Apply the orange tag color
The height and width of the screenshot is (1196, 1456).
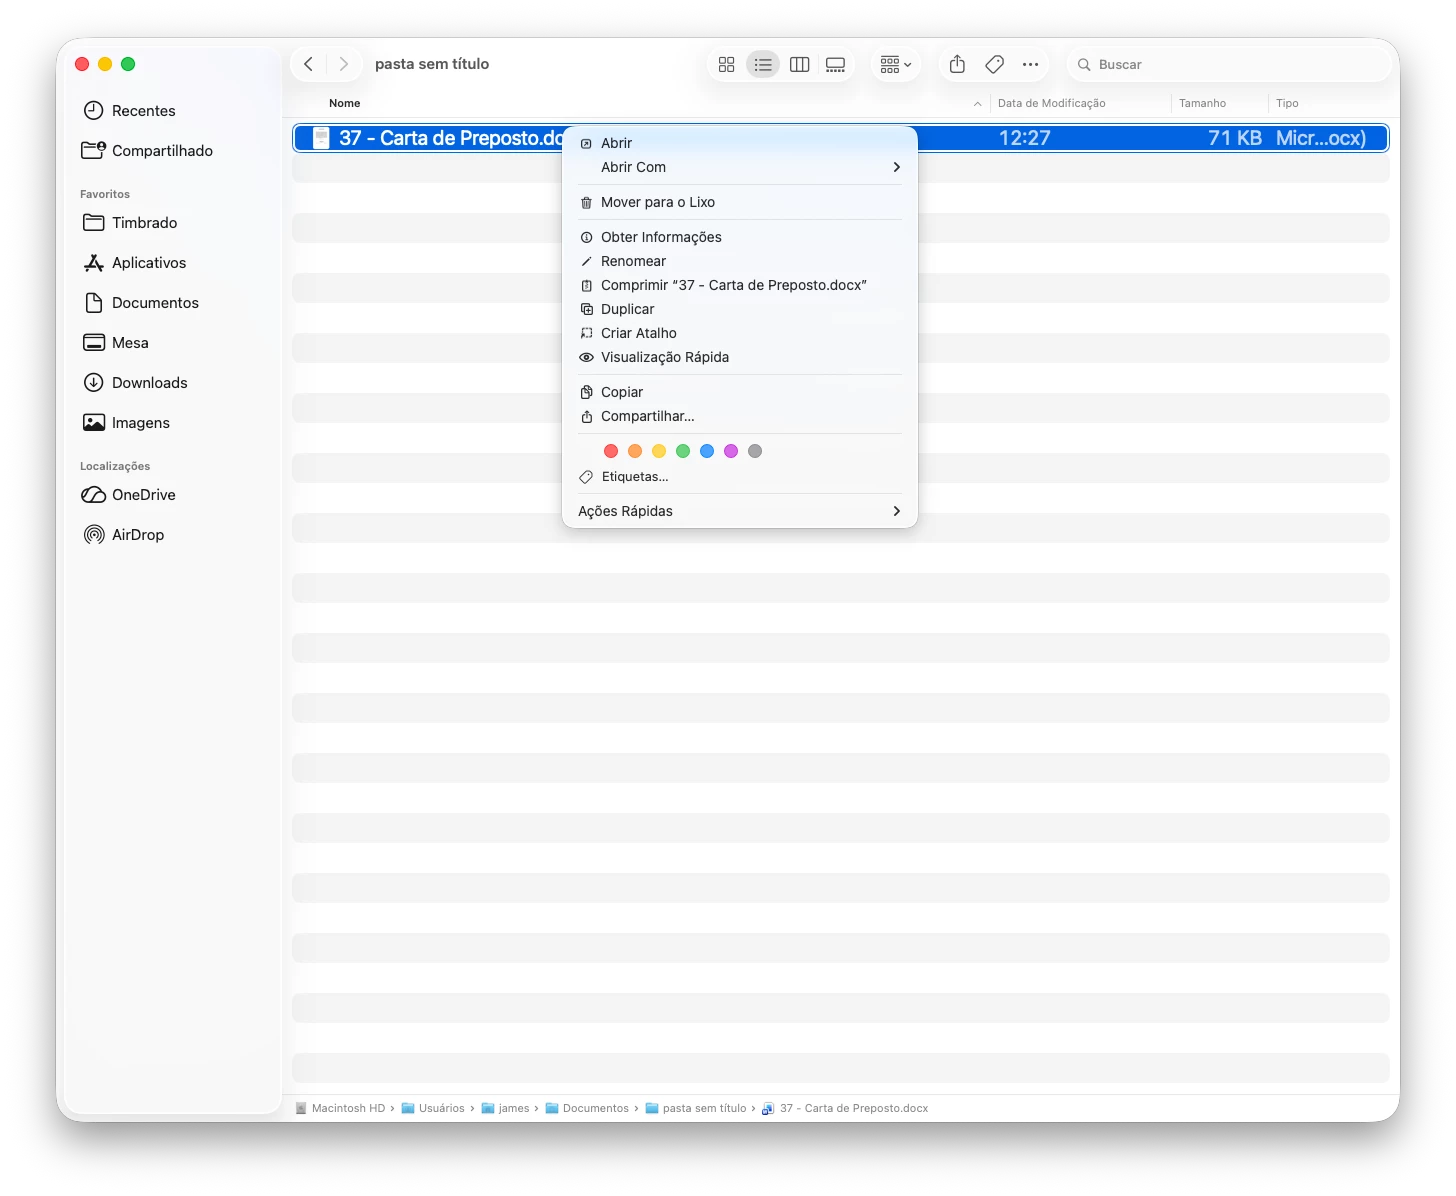(635, 451)
